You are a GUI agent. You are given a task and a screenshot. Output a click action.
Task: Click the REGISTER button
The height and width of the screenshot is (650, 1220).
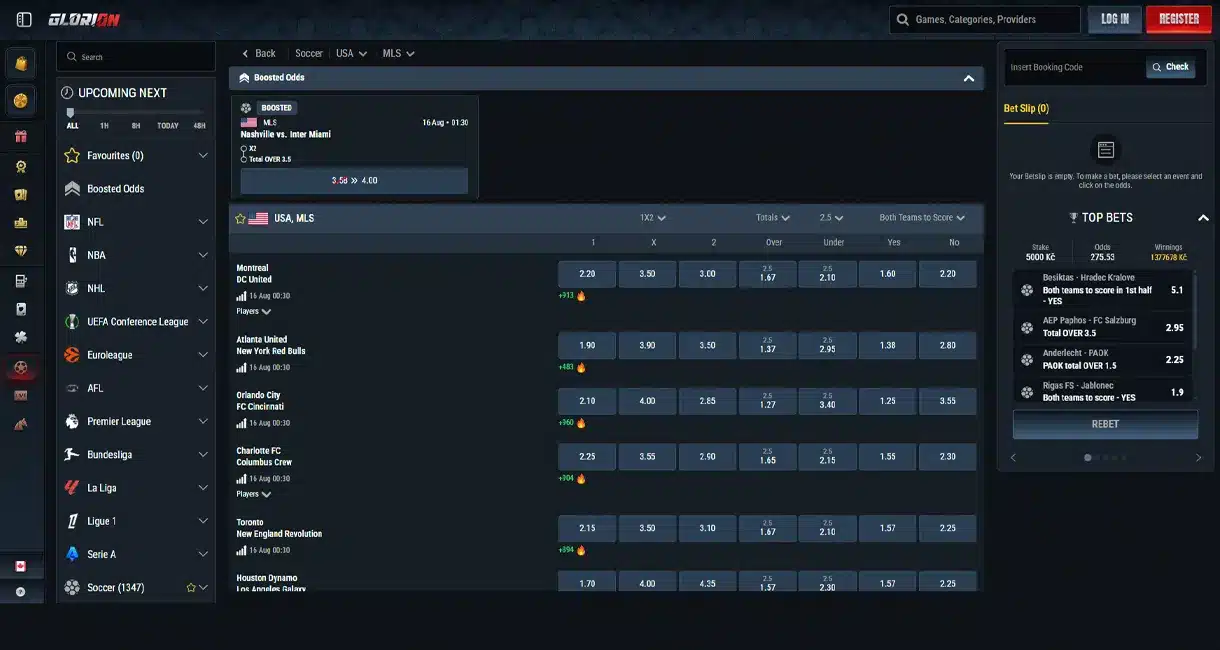(x=1179, y=19)
